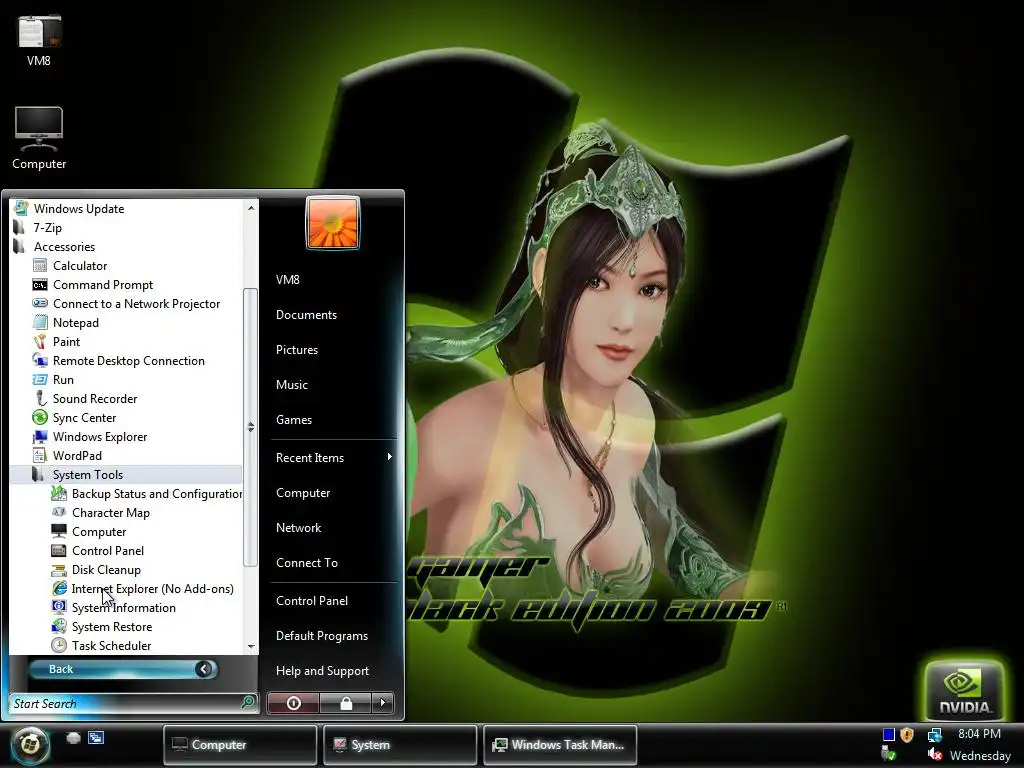Click the network tray icon

click(935, 735)
